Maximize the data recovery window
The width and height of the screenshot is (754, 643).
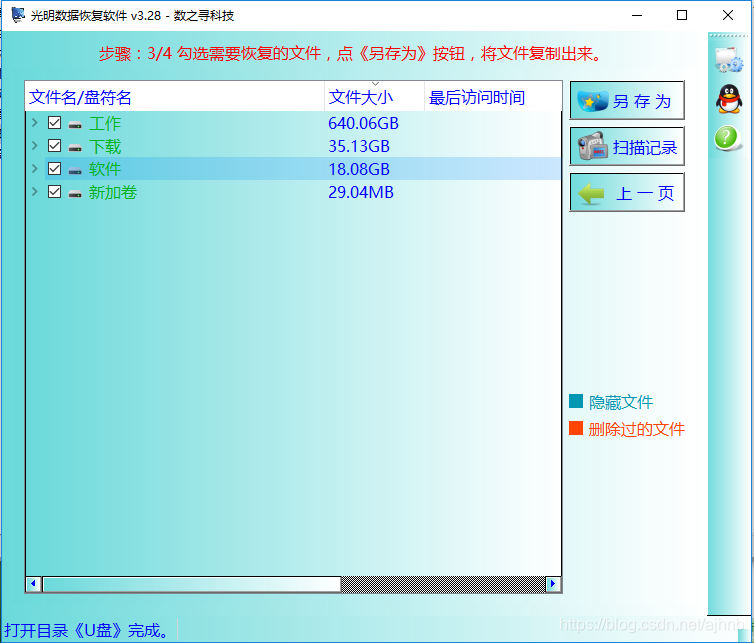click(682, 15)
